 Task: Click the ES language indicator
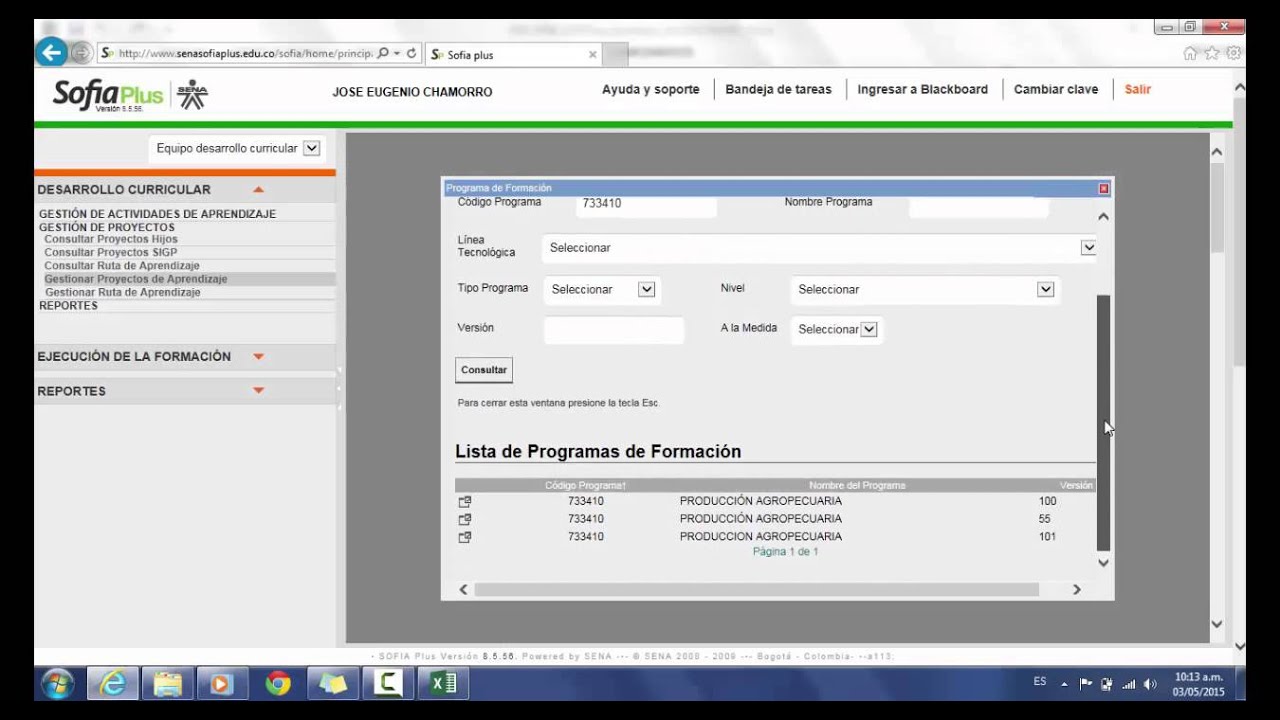pyautogui.click(x=1040, y=681)
